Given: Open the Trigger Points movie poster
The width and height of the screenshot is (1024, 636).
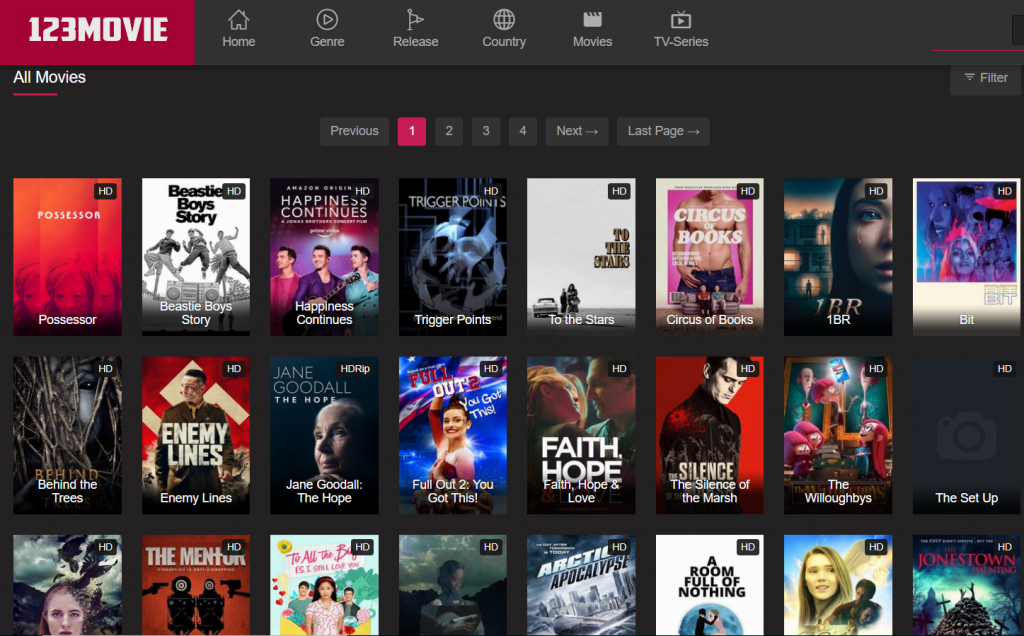Looking at the screenshot, I should [453, 257].
